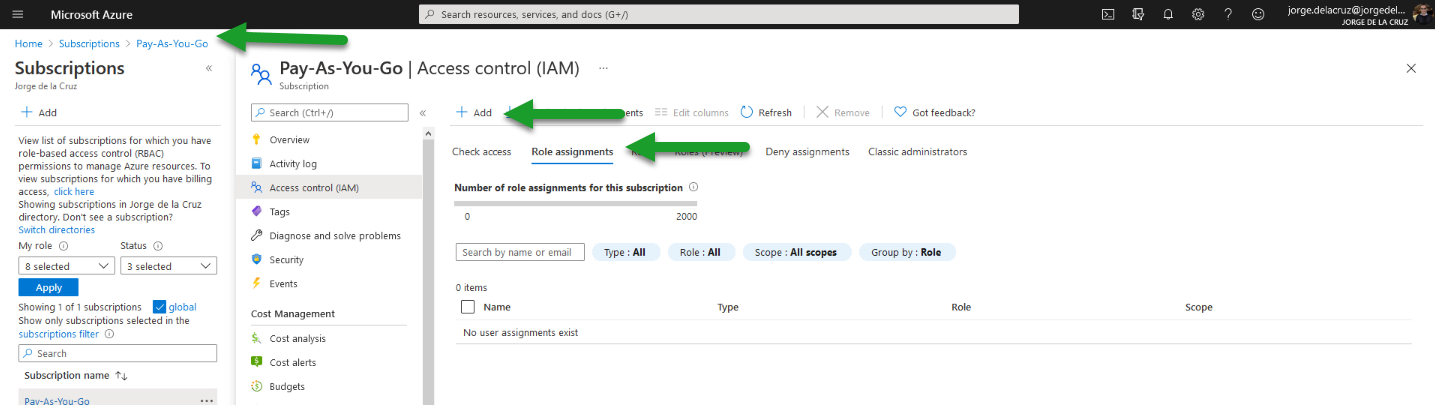Open the feedback smiley icon

[1258, 14]
